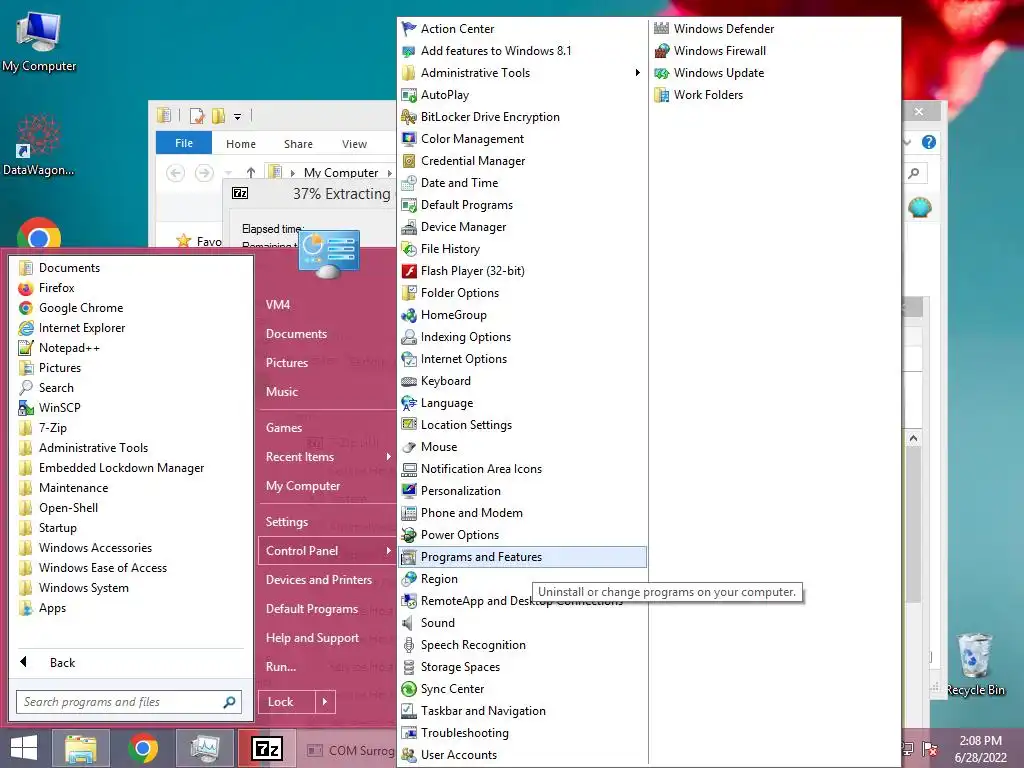This screenshot has height=768, width=1024.
Task: Open File Explorer from the taskbar
Action: coord(81,748)
